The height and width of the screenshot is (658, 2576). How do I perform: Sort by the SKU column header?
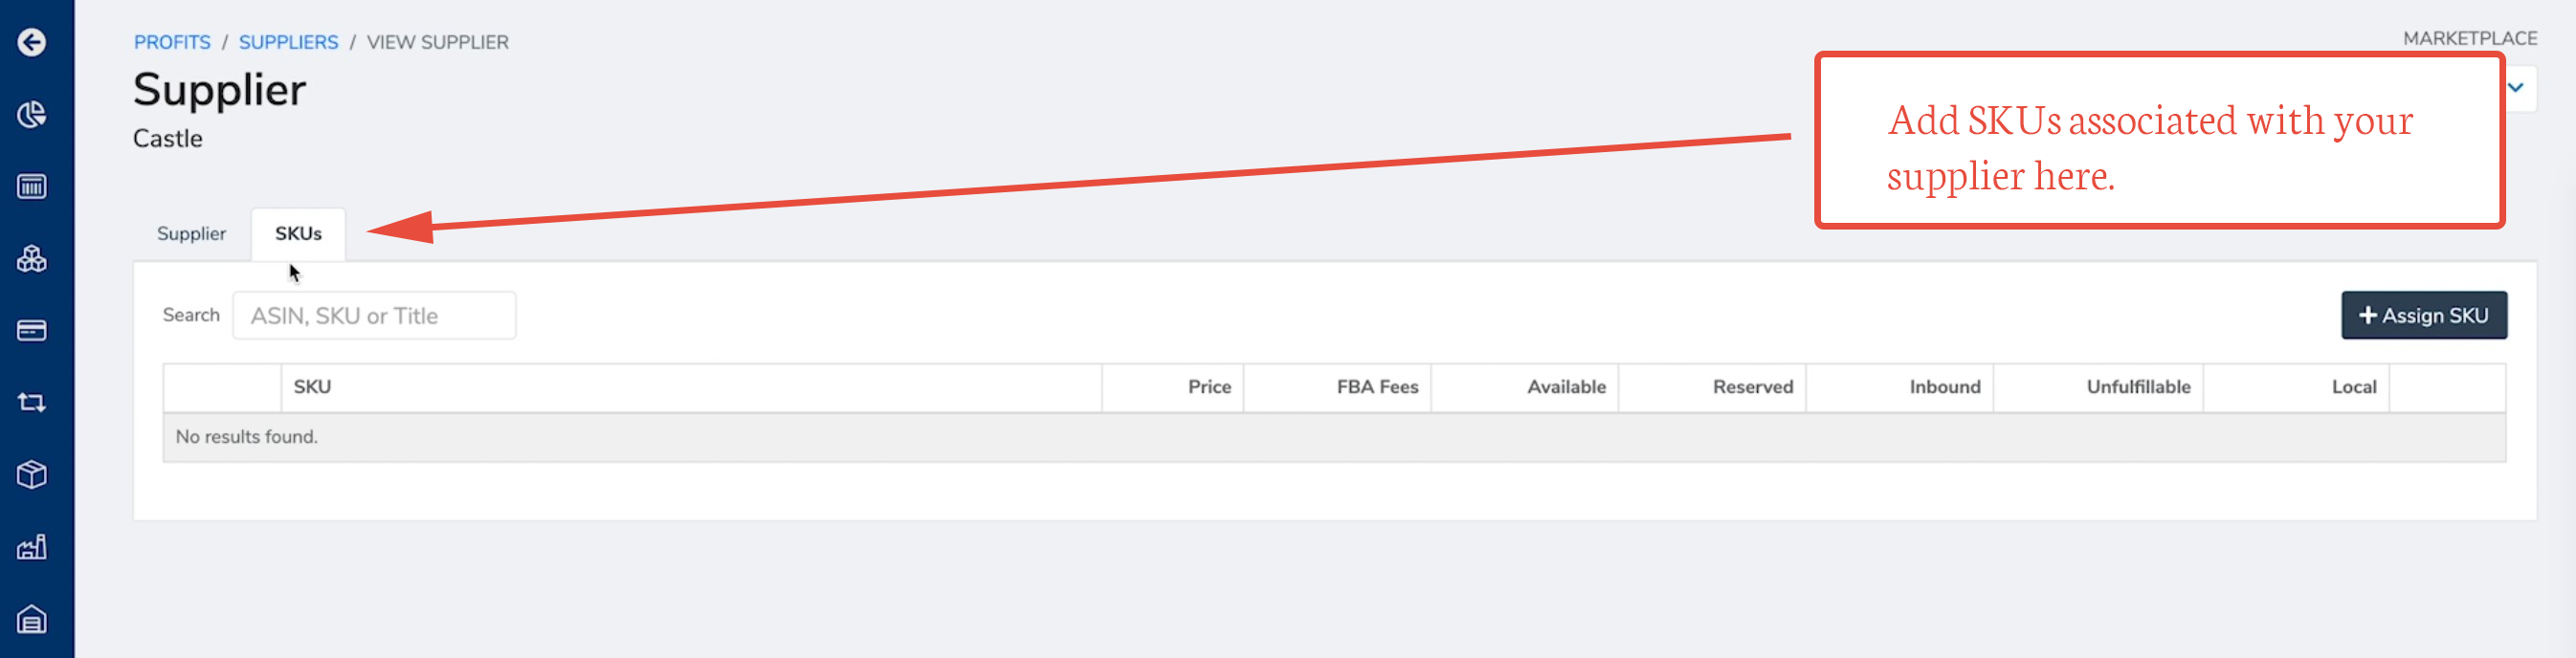pos(312,387)
